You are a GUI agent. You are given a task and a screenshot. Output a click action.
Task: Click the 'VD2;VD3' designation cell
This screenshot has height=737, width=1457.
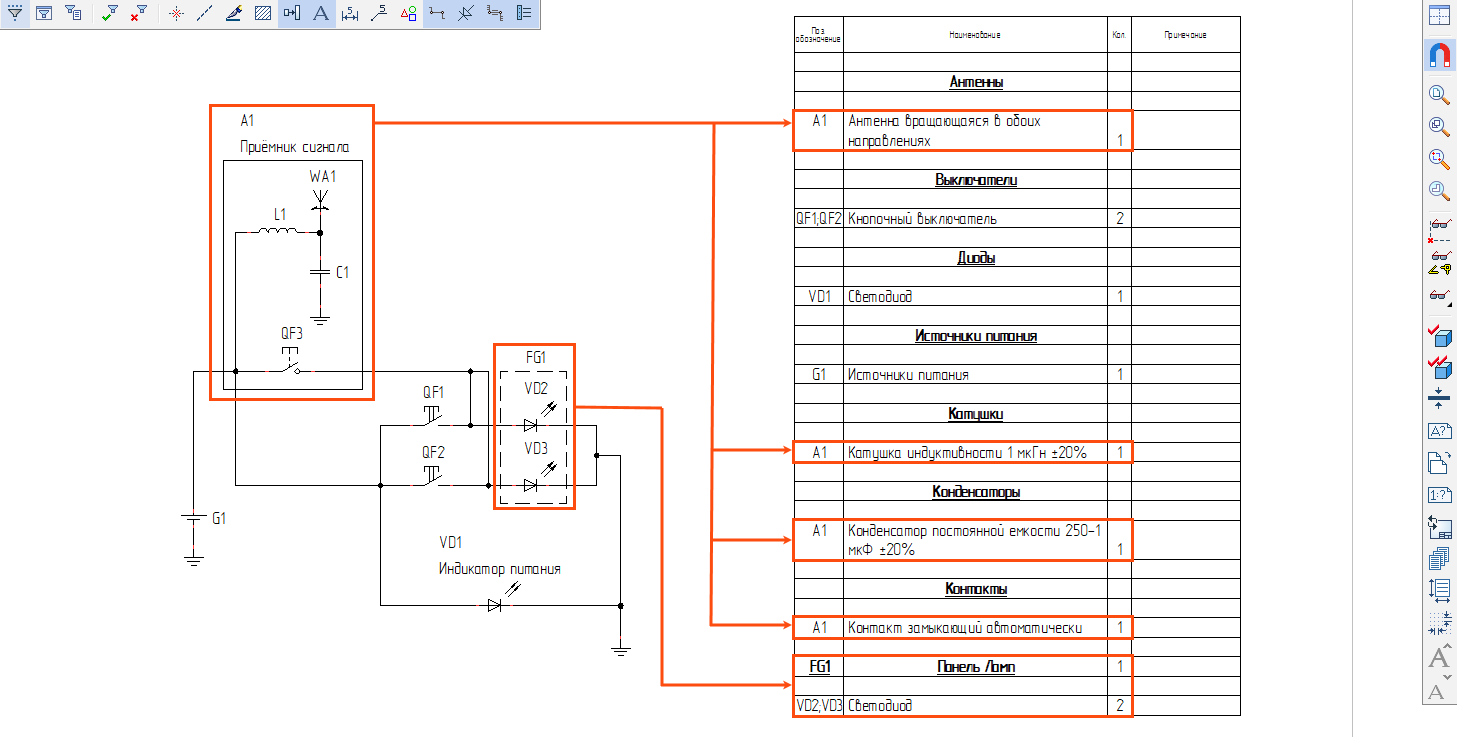click(x=819, y=706)
